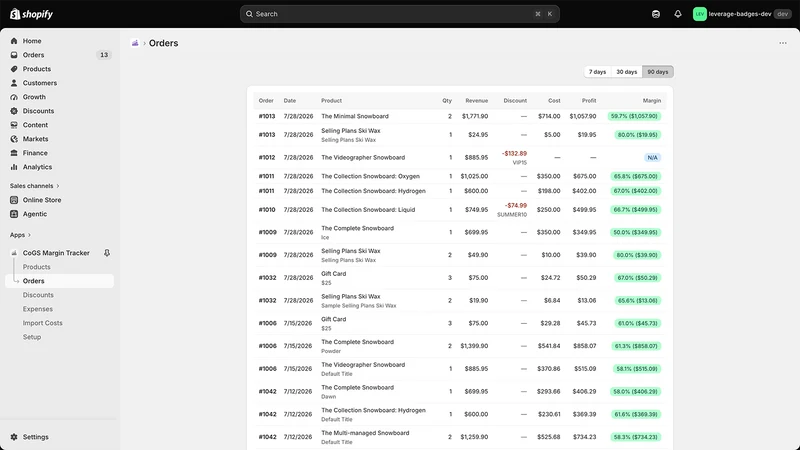Click the pin icon next to CoGS Margin Tracker
Viewport: 800px width, 450px height.
tap(107, 253)
